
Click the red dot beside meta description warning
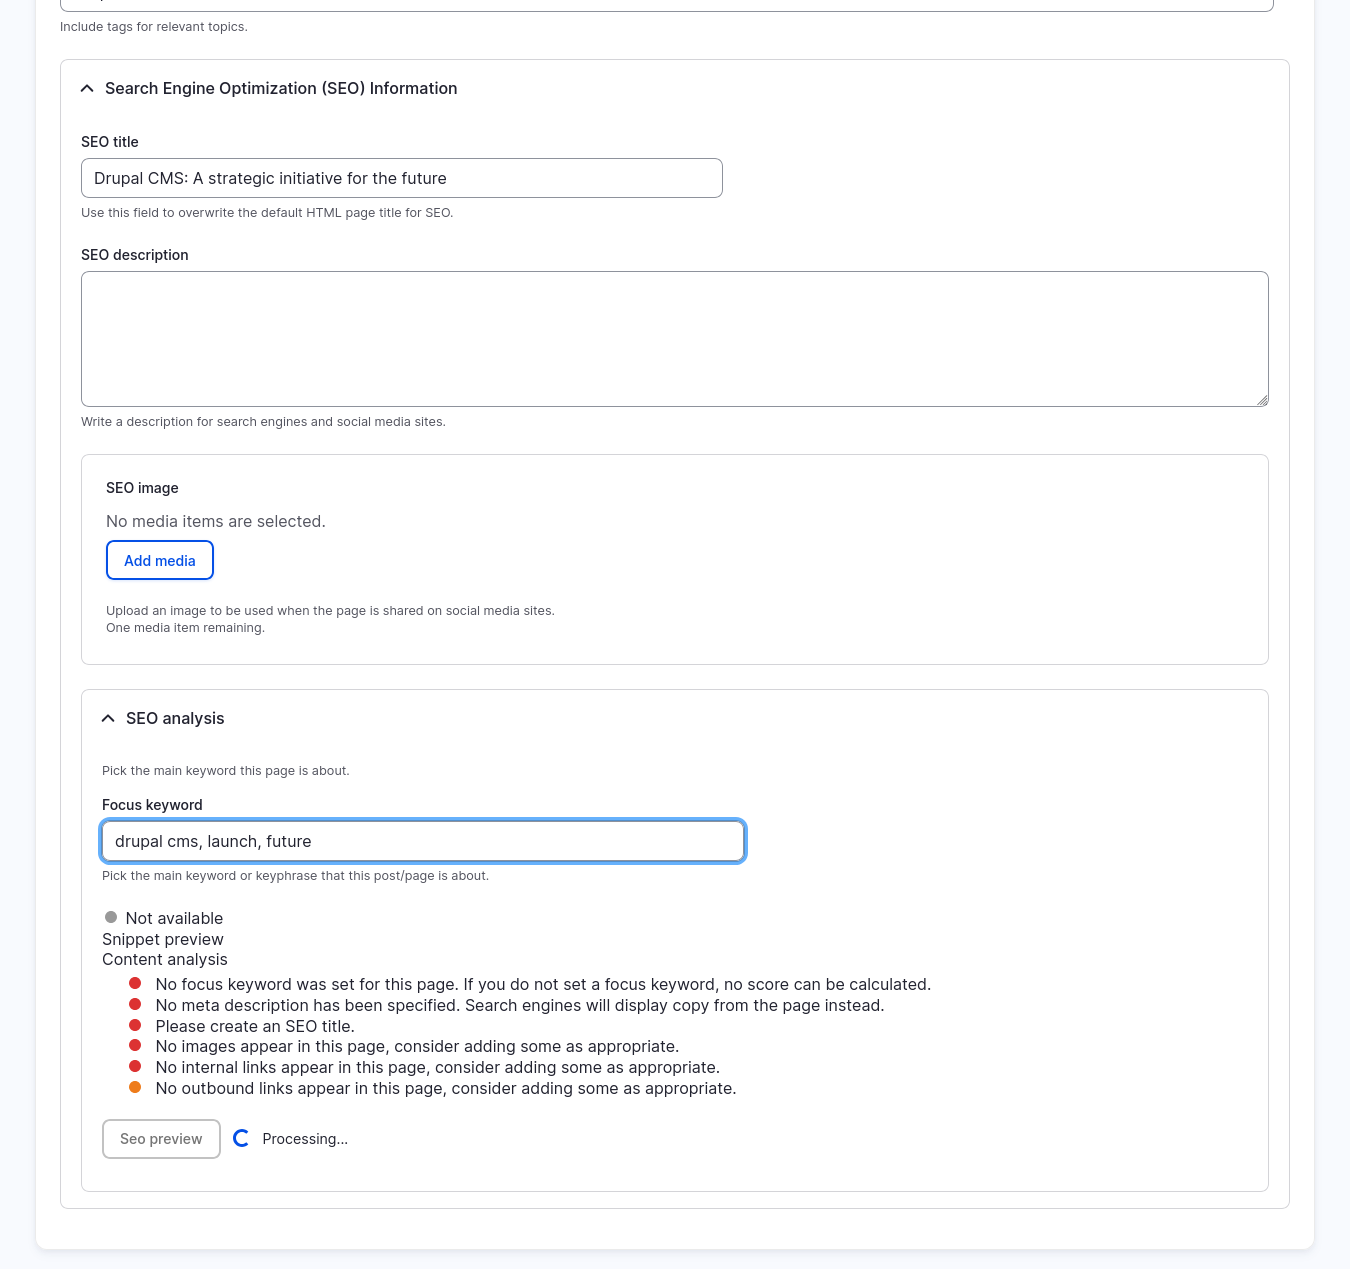click(135, 1004)
